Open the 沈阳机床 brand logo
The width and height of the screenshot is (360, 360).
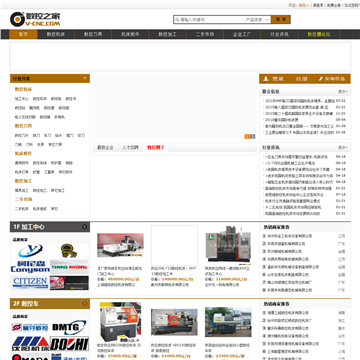30,344
